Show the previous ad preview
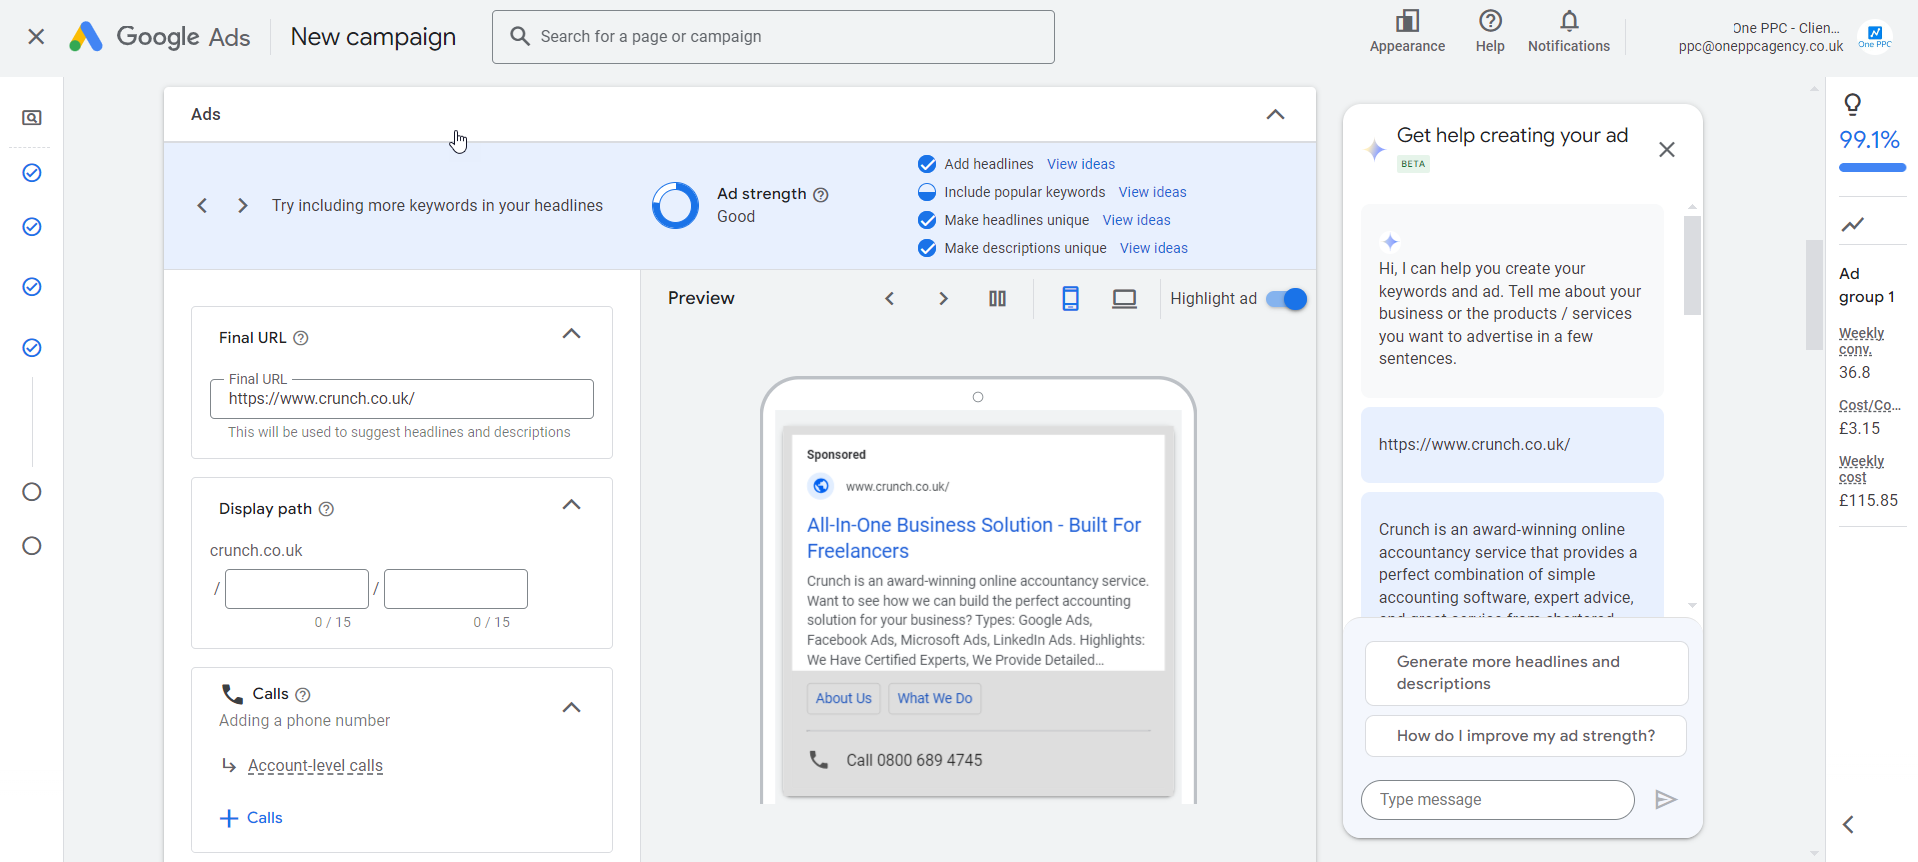The height and width of the screenshot is (862, 1918). pyautogui.click(x=889, y=299)
